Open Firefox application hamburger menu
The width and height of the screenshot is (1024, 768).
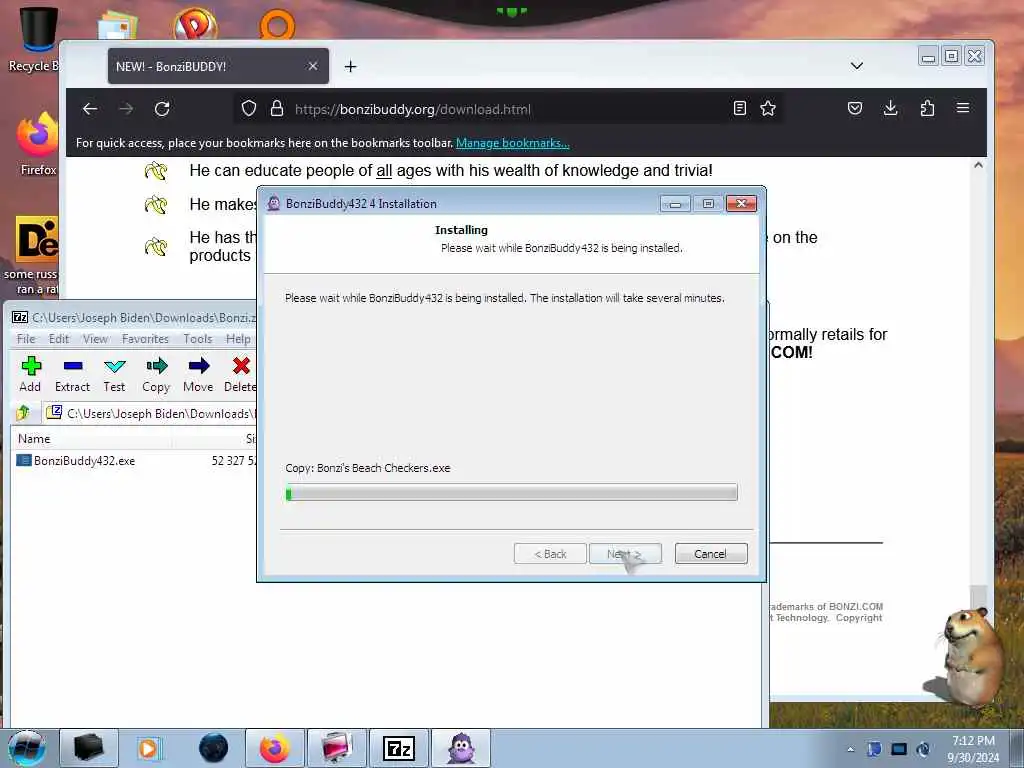[963, 108]
